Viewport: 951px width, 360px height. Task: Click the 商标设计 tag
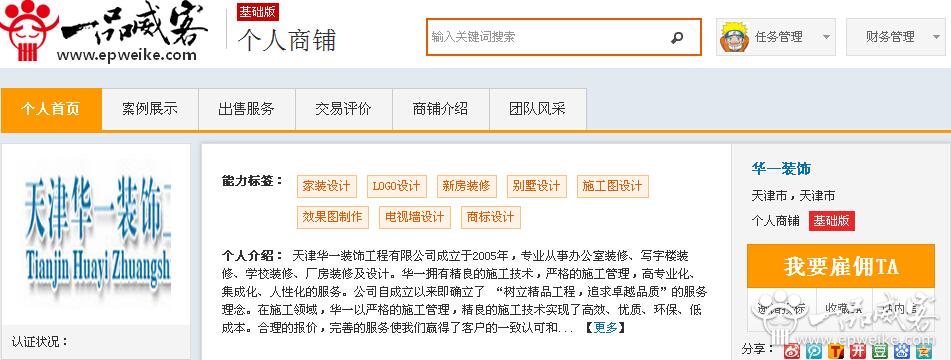[491, 217]
